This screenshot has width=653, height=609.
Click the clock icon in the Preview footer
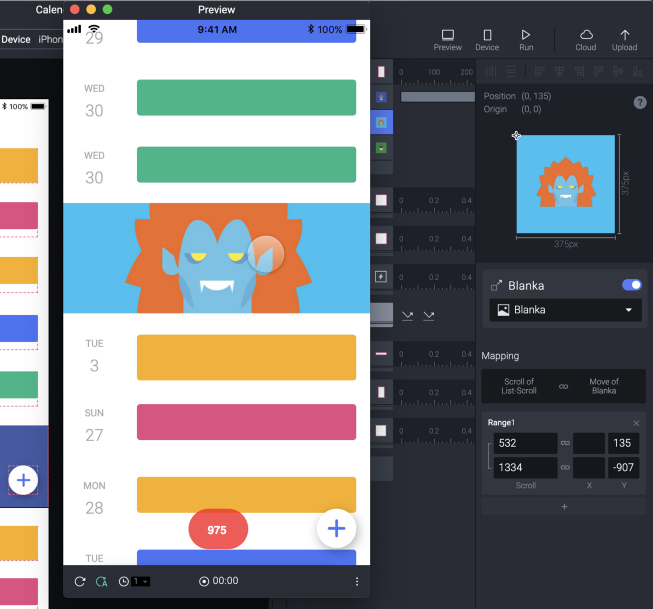[124, 582]
